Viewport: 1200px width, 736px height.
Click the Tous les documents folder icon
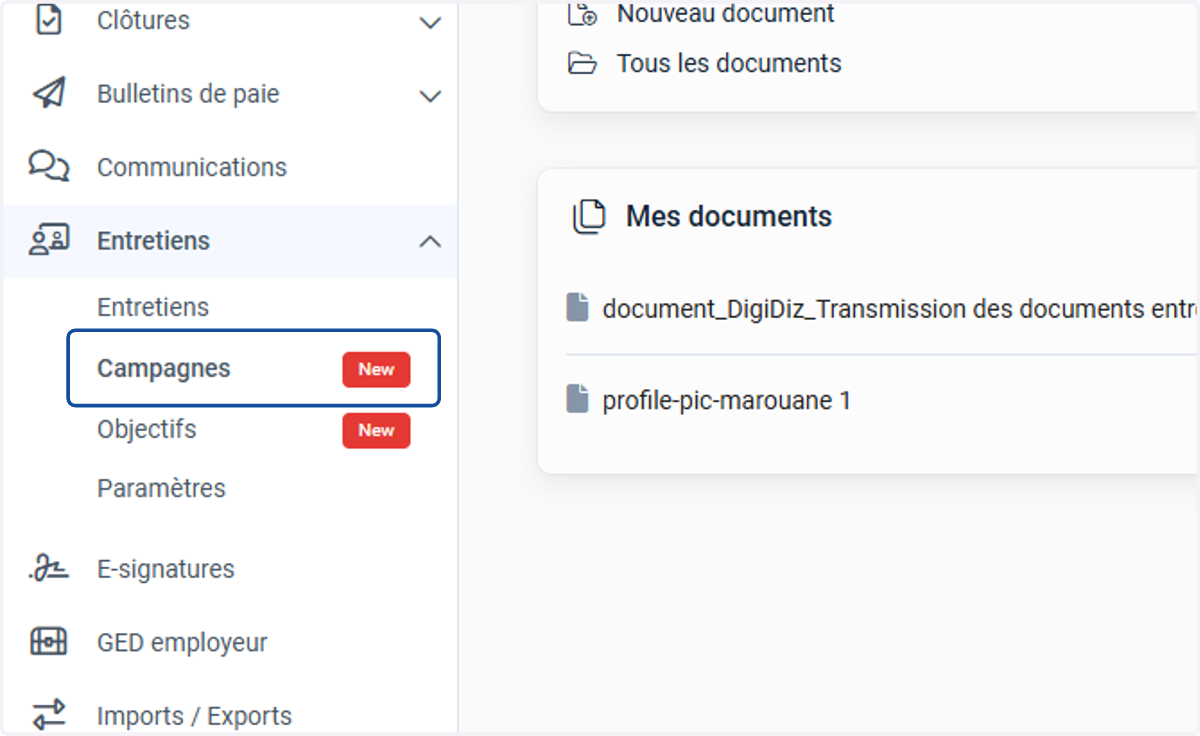(582, 64)
